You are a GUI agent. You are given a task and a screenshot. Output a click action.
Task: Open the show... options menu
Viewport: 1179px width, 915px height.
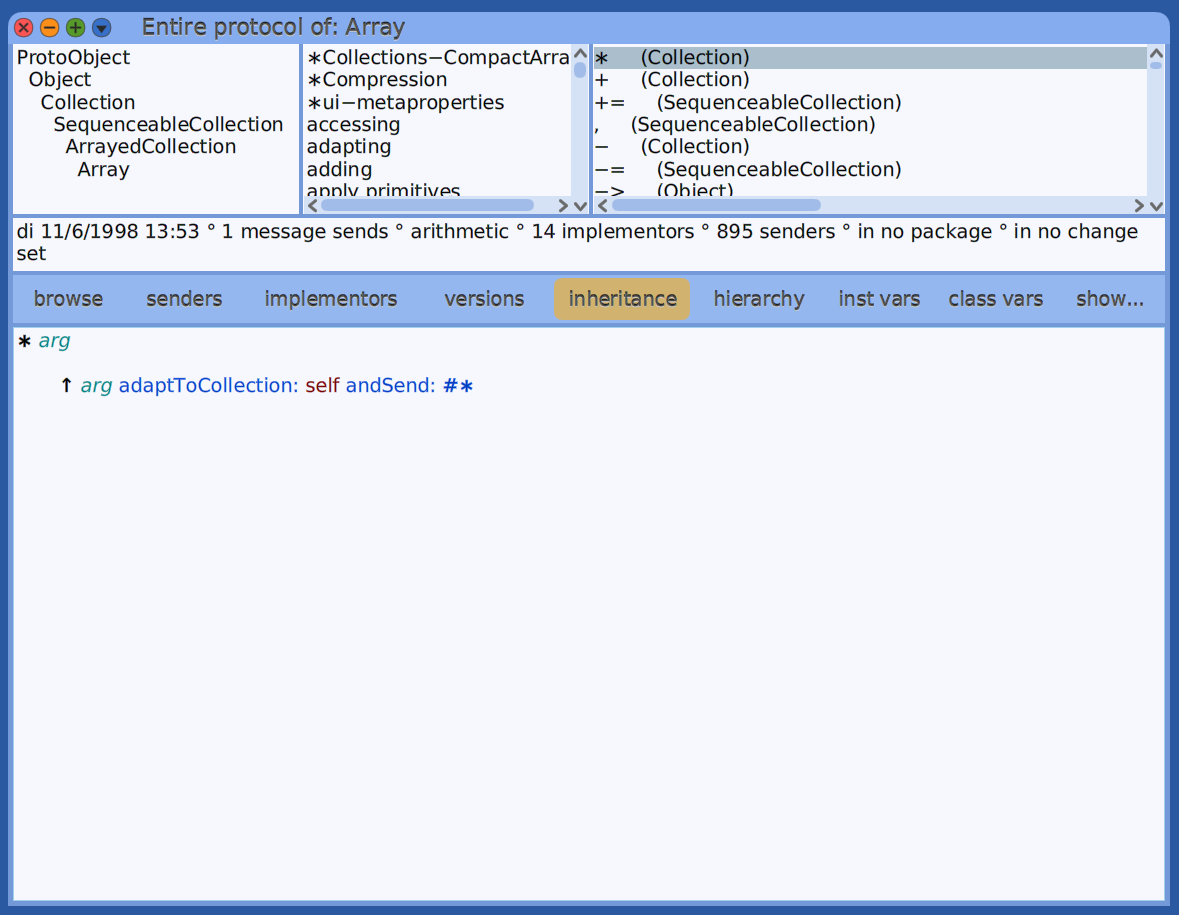(x=1110, y=298)
